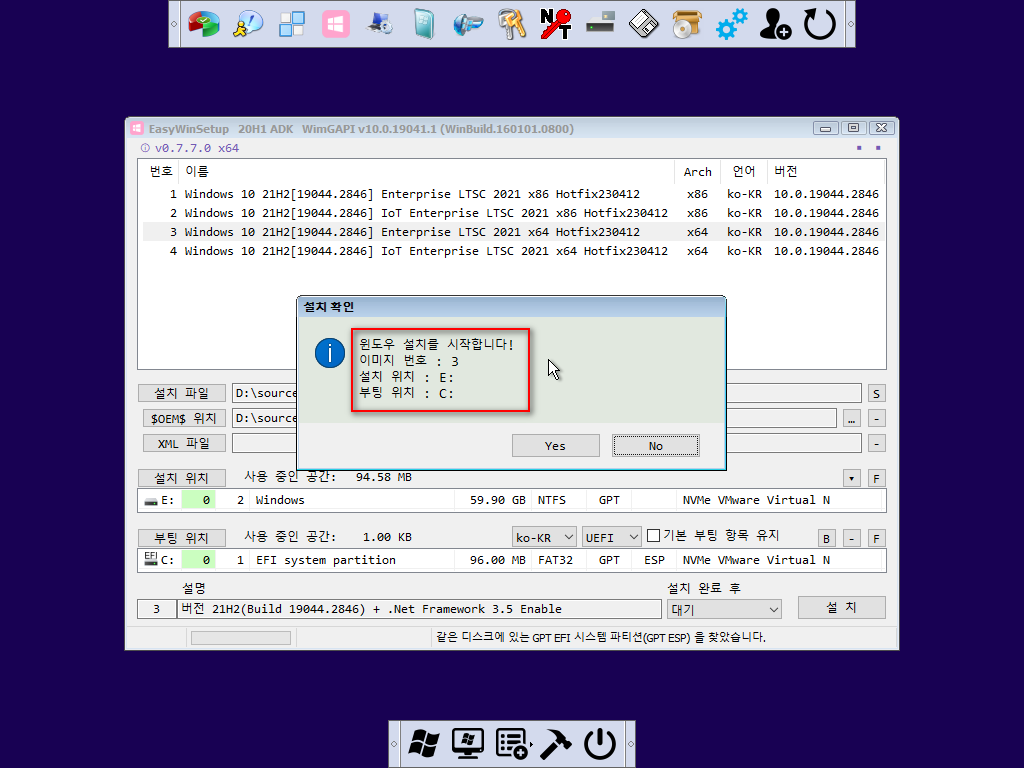This screenshot has width=1024, height=768.
Task: Toggle the 기본 부팅 항목 유지 checkbox
Action: point(653,536)
